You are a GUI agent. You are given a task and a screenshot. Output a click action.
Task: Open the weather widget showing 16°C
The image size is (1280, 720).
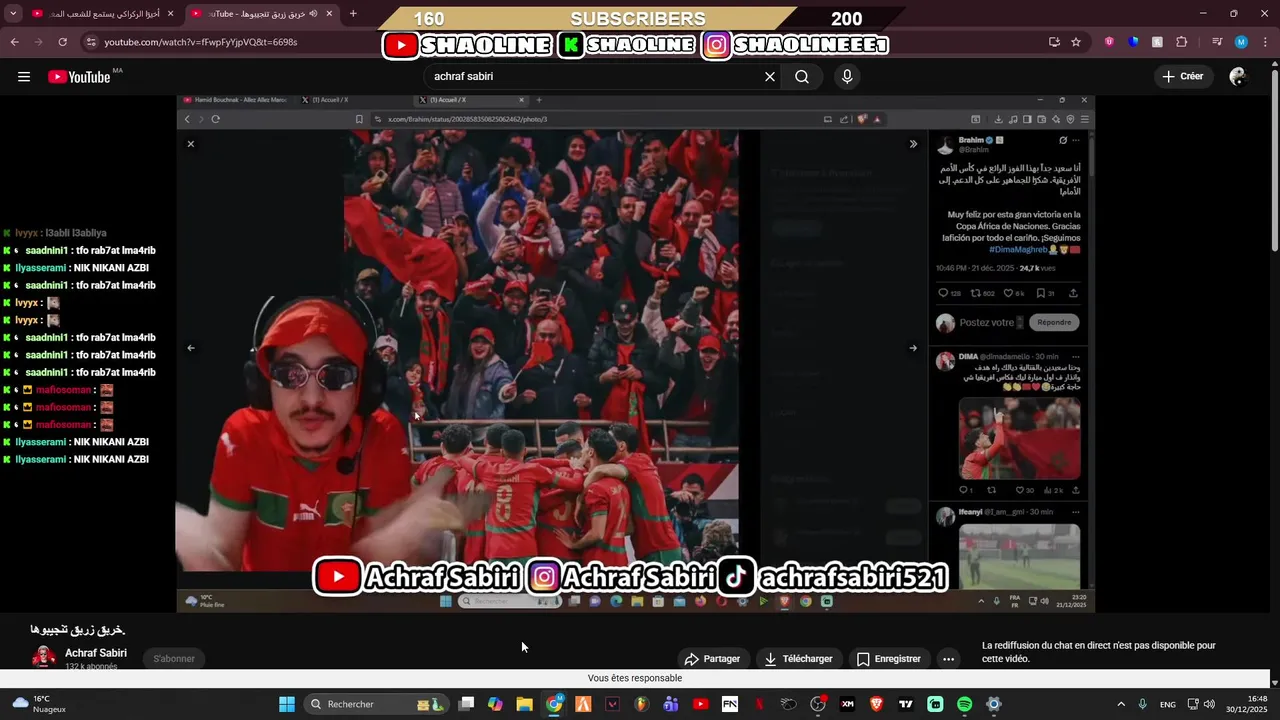[40, 704]
